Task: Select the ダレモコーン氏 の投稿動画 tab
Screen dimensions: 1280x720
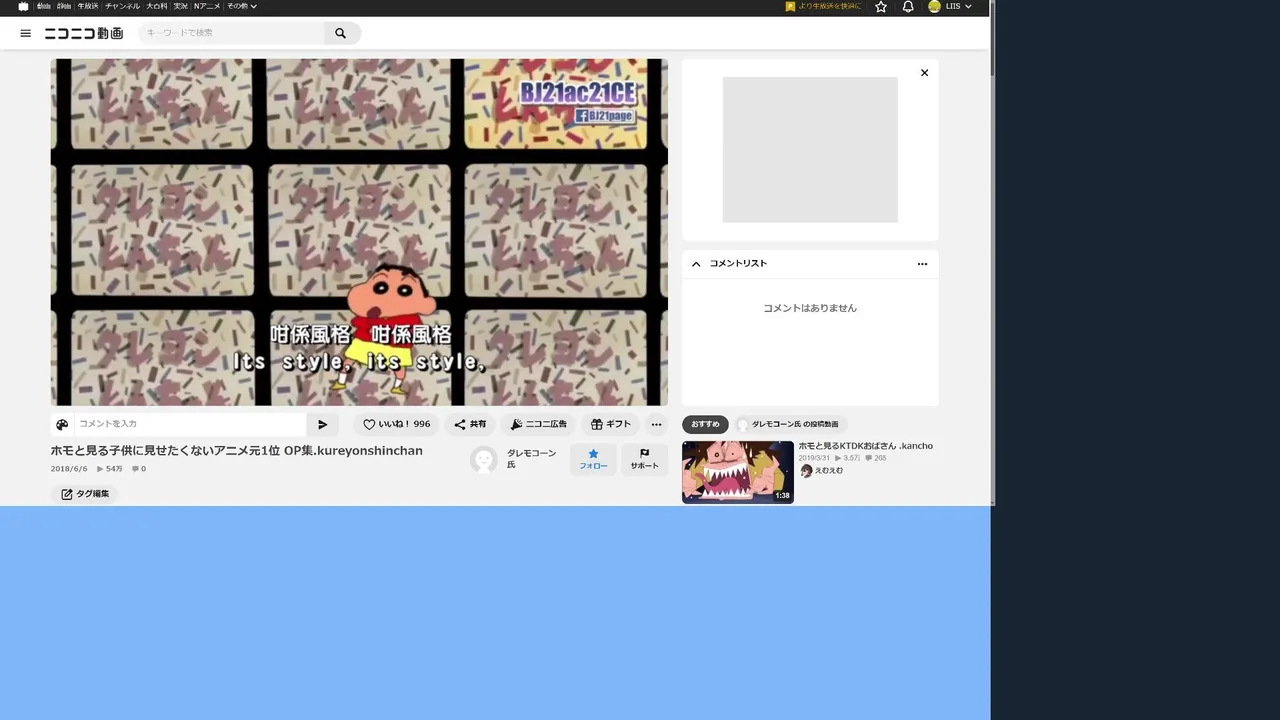Action: click(x=790, y=424)
